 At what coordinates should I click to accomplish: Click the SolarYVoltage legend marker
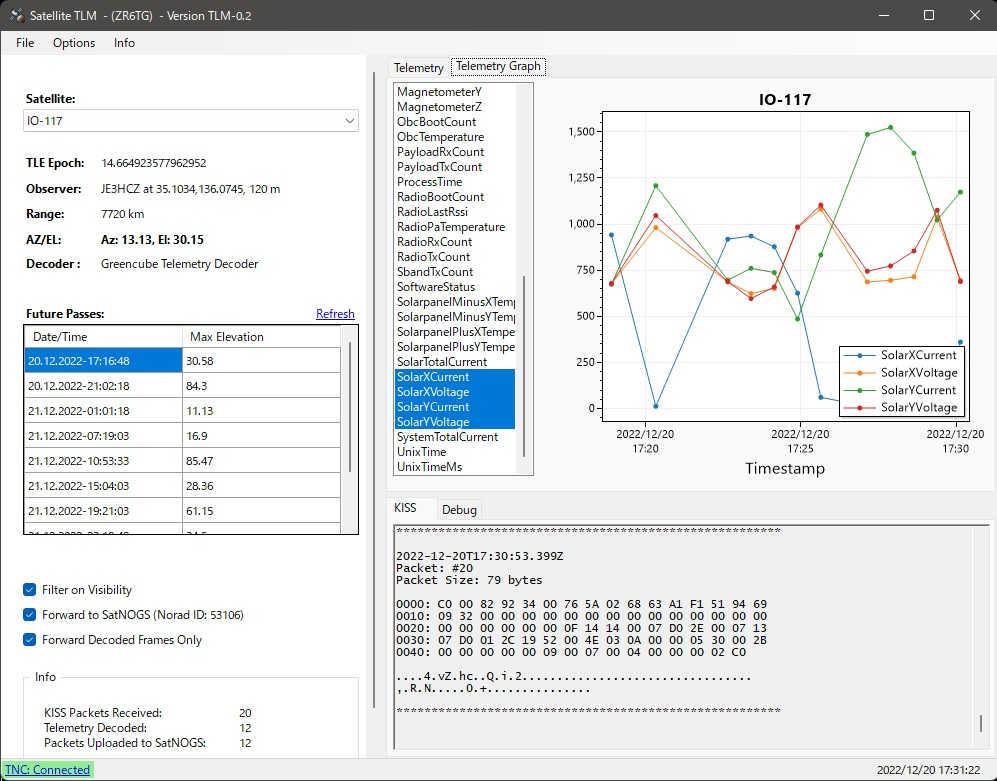[x=861, y=407]
